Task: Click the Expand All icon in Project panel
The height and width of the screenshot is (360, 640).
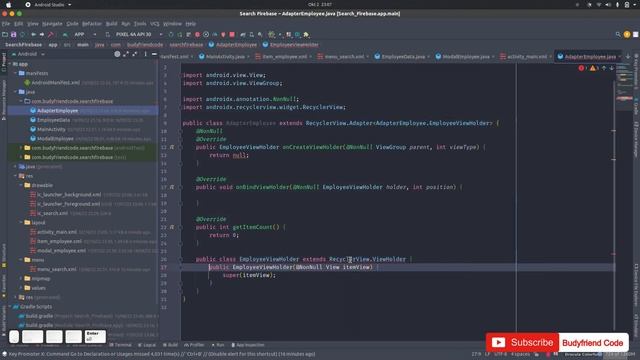Action: [126, 54]
